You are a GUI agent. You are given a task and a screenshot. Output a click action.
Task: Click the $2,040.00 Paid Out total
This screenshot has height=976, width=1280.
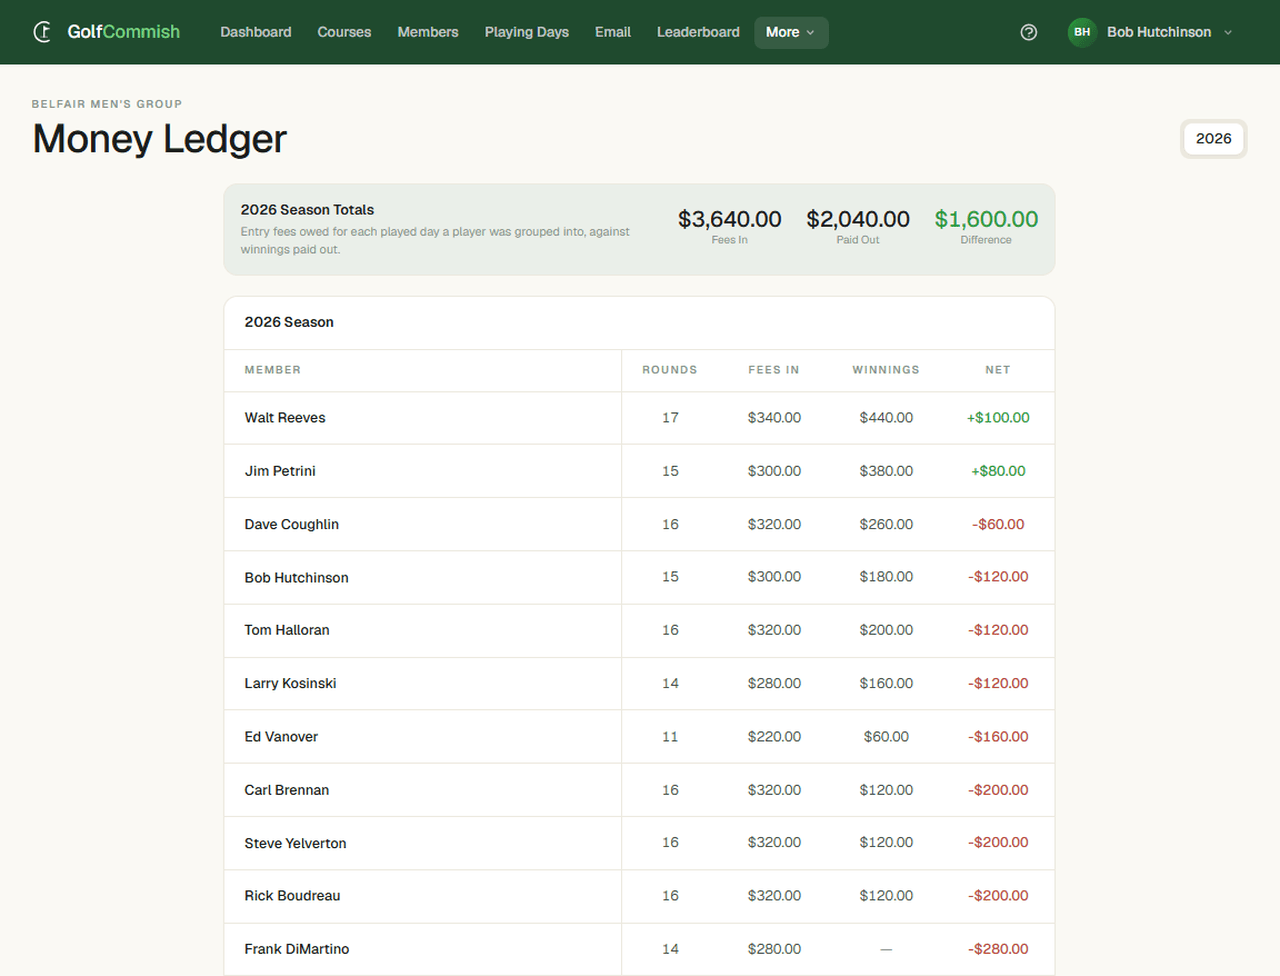[x=858, y=219]
